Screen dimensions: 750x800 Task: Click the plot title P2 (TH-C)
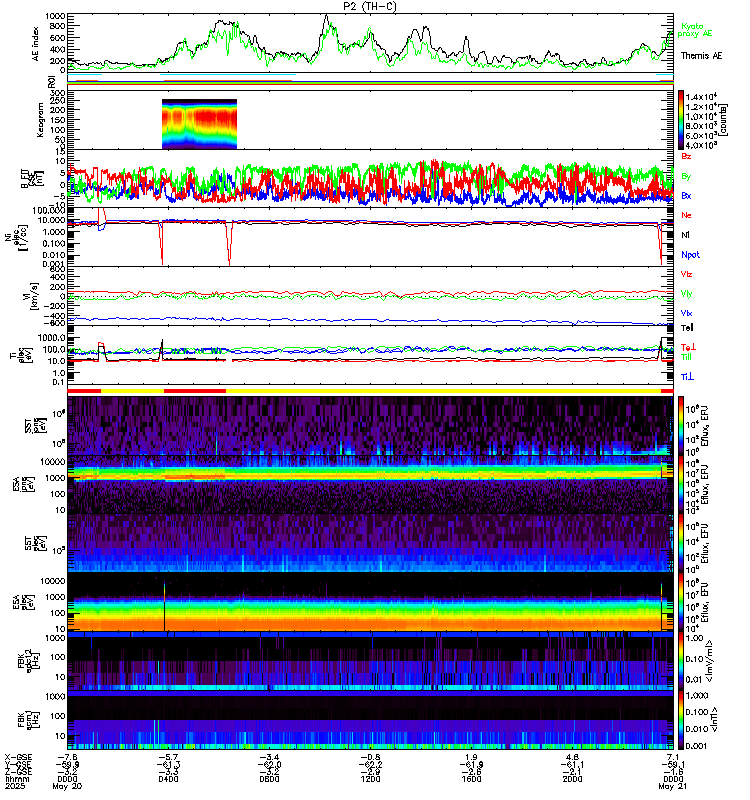pyautogui.click(x=369, y=7)
